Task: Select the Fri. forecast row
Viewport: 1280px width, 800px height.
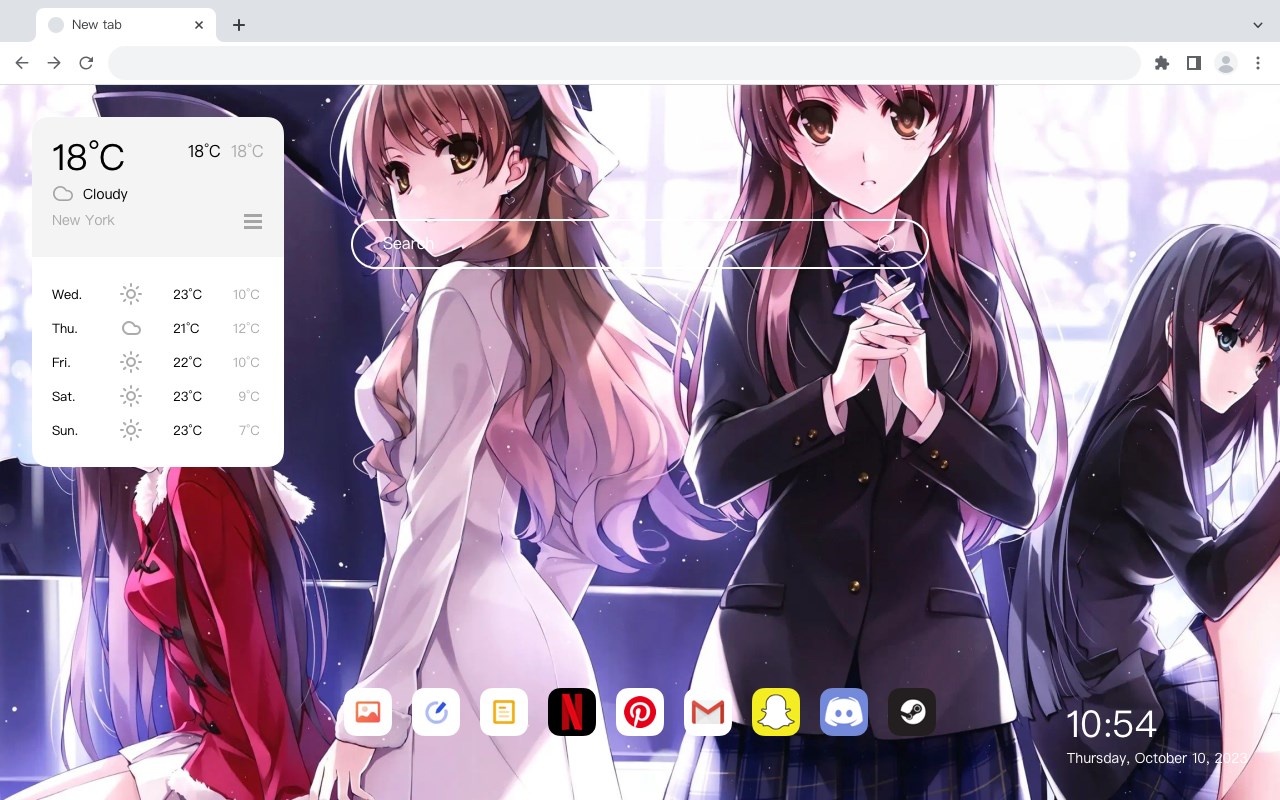Action: 157,362
